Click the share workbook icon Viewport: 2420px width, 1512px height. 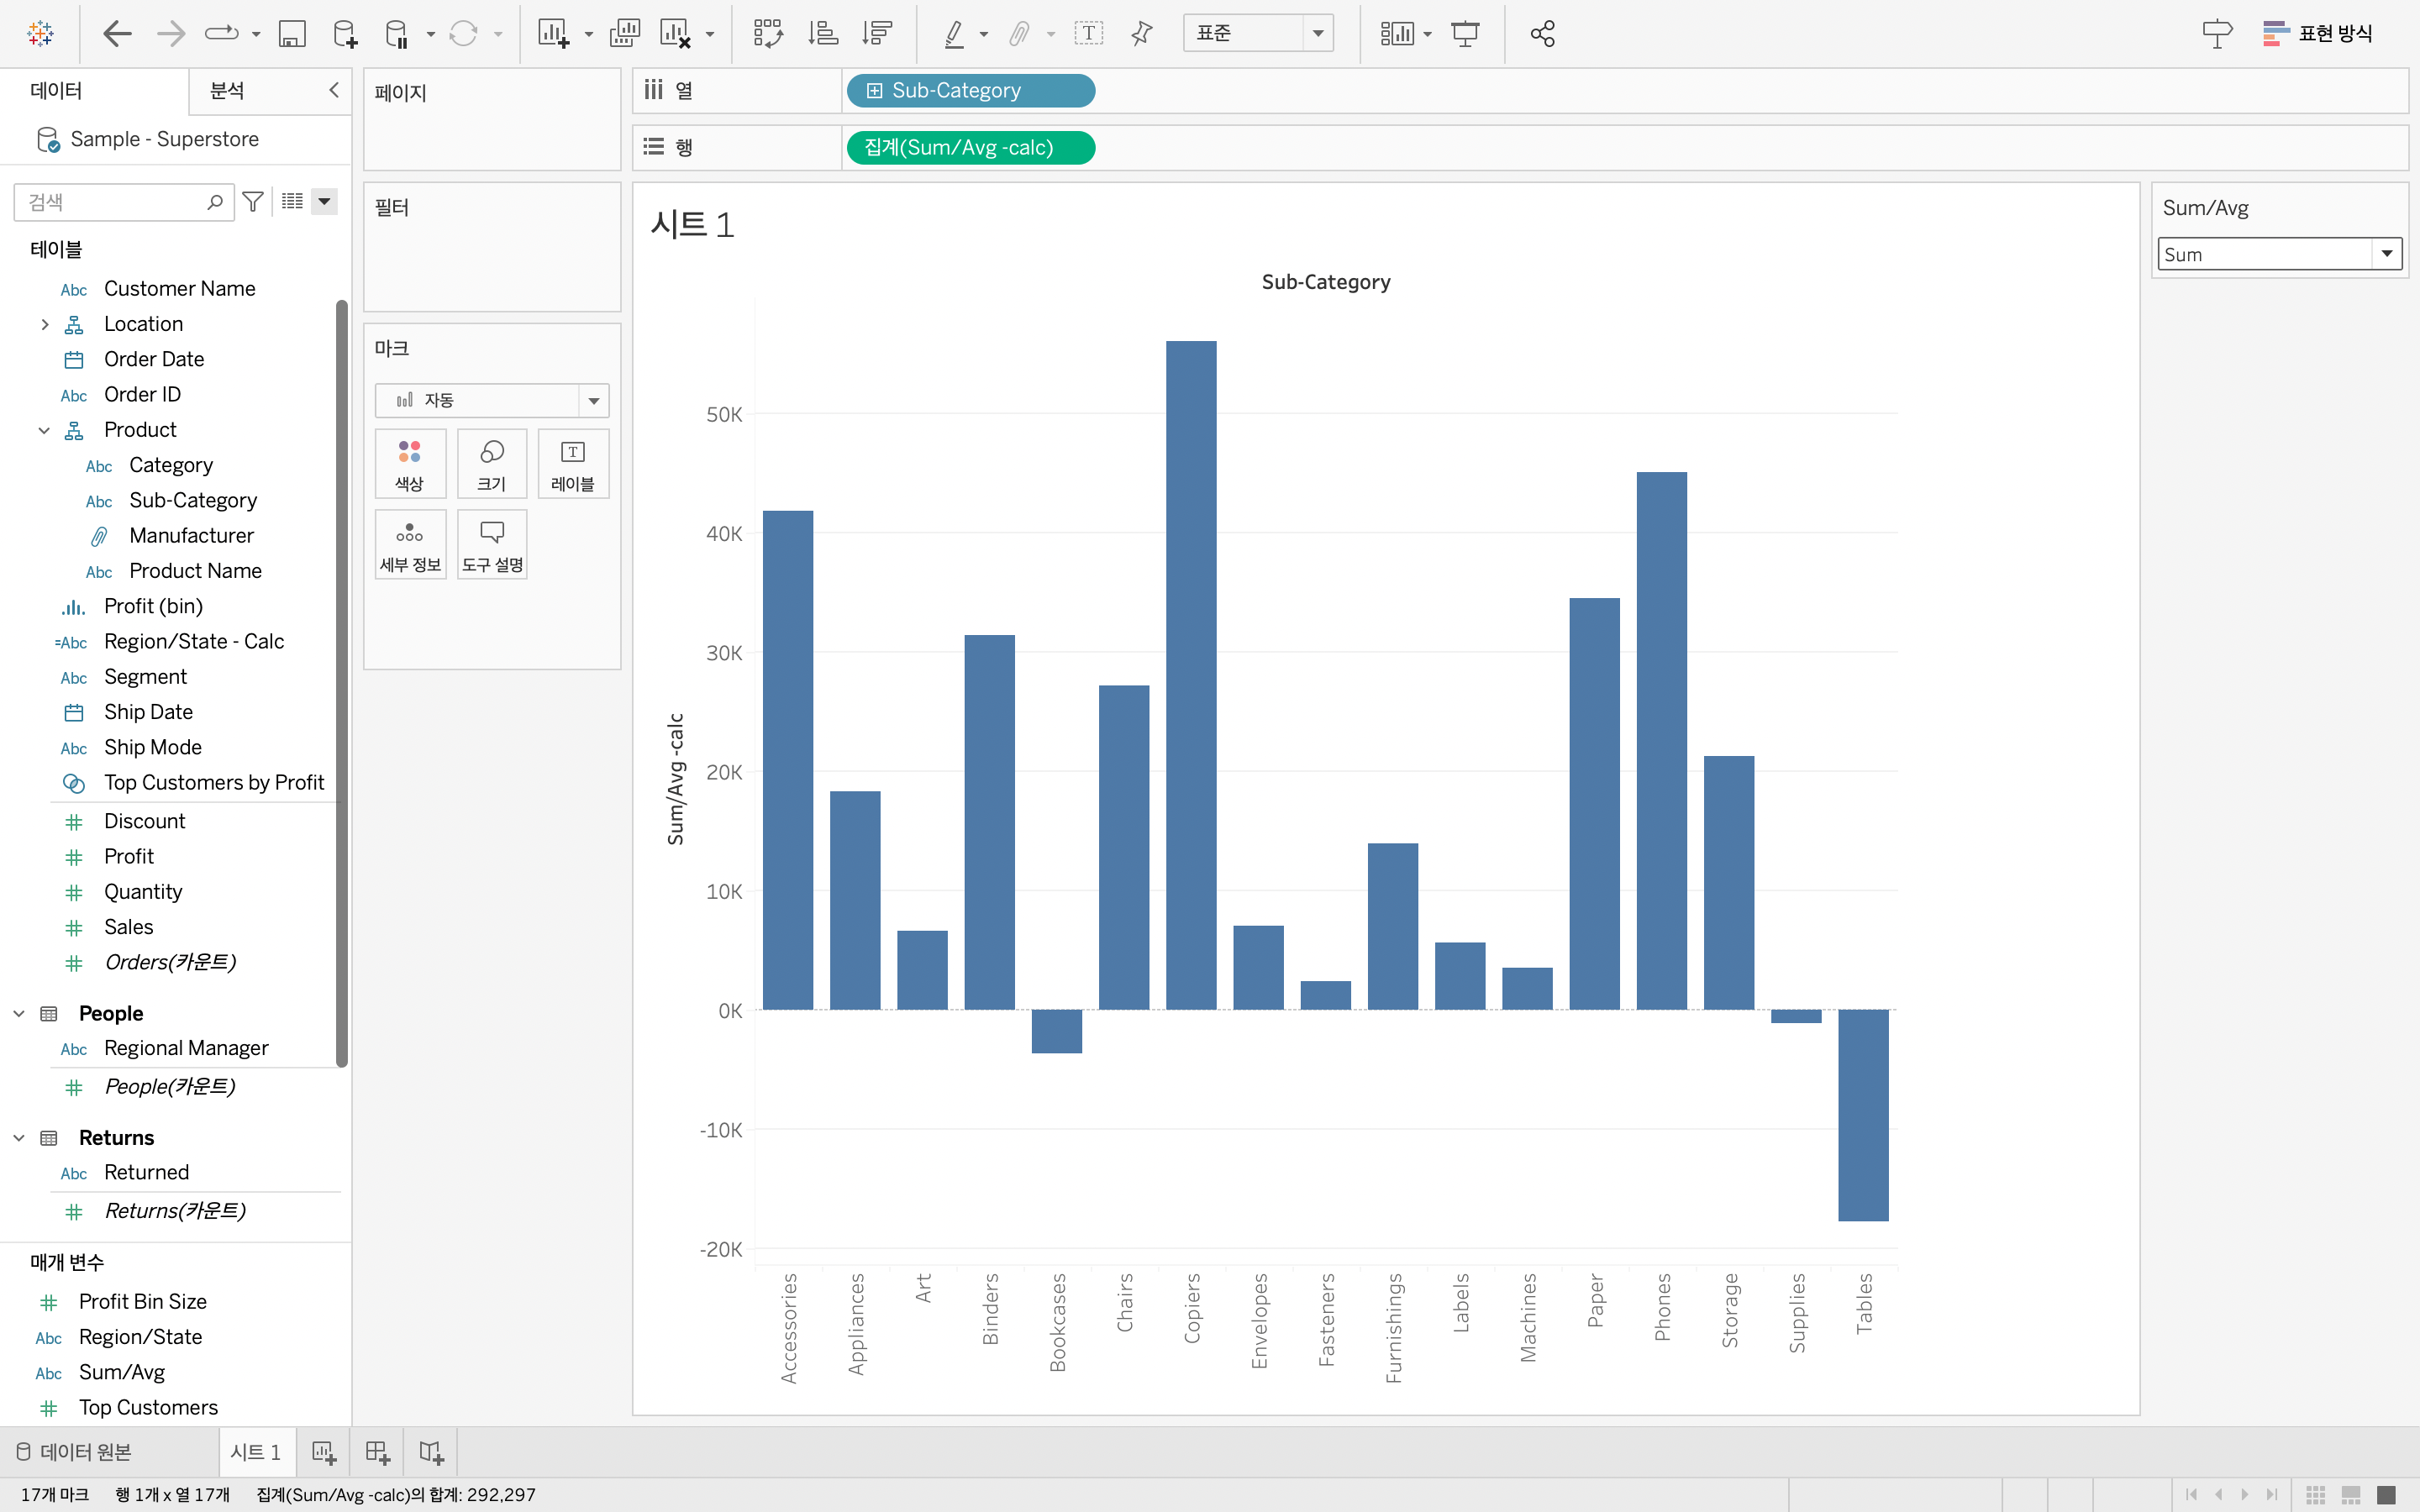coord(1543,34)
